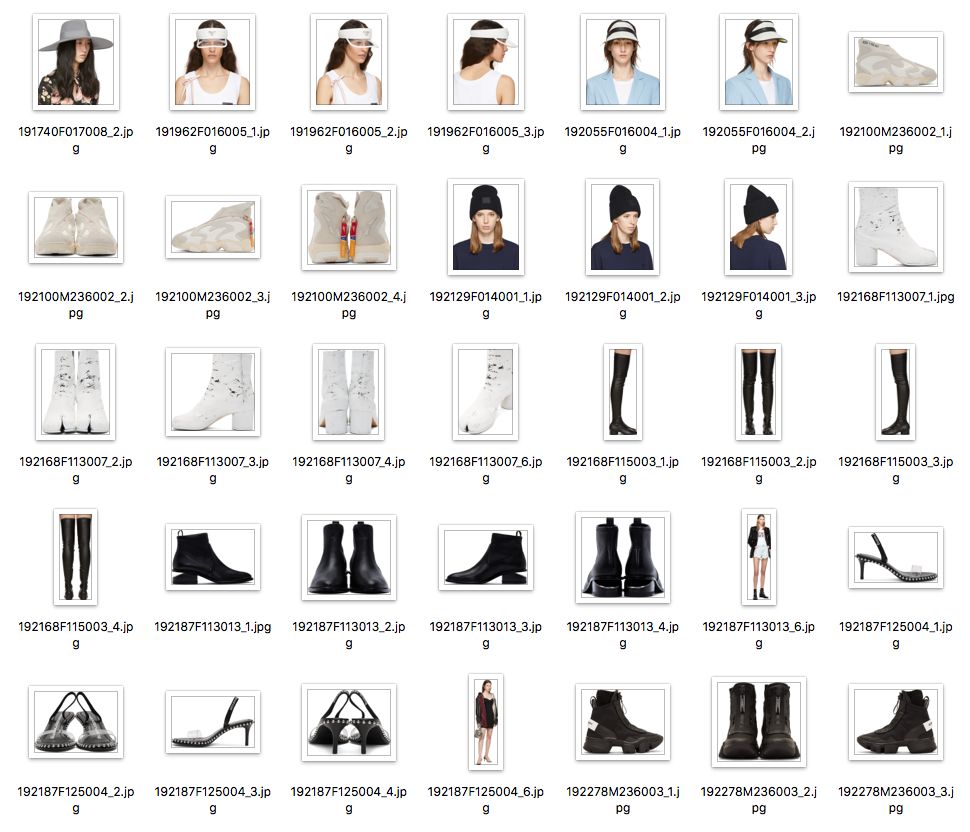The width and height of the screenshot is (970, 832).
Task: Click filename text 192100M236002_3.jpg
Action: pos(212,304)
